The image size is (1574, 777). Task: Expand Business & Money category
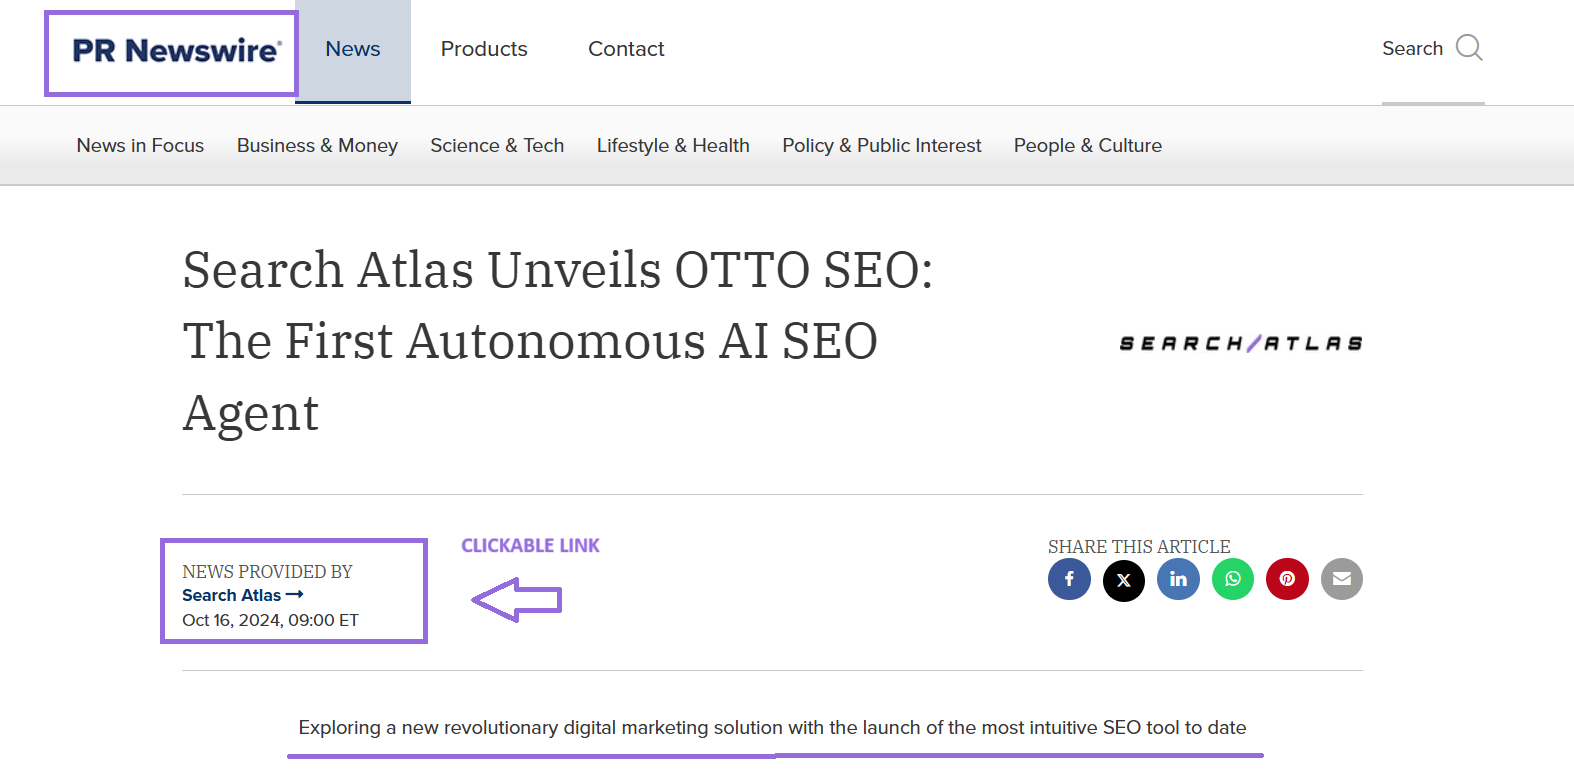tap(317, 146)
